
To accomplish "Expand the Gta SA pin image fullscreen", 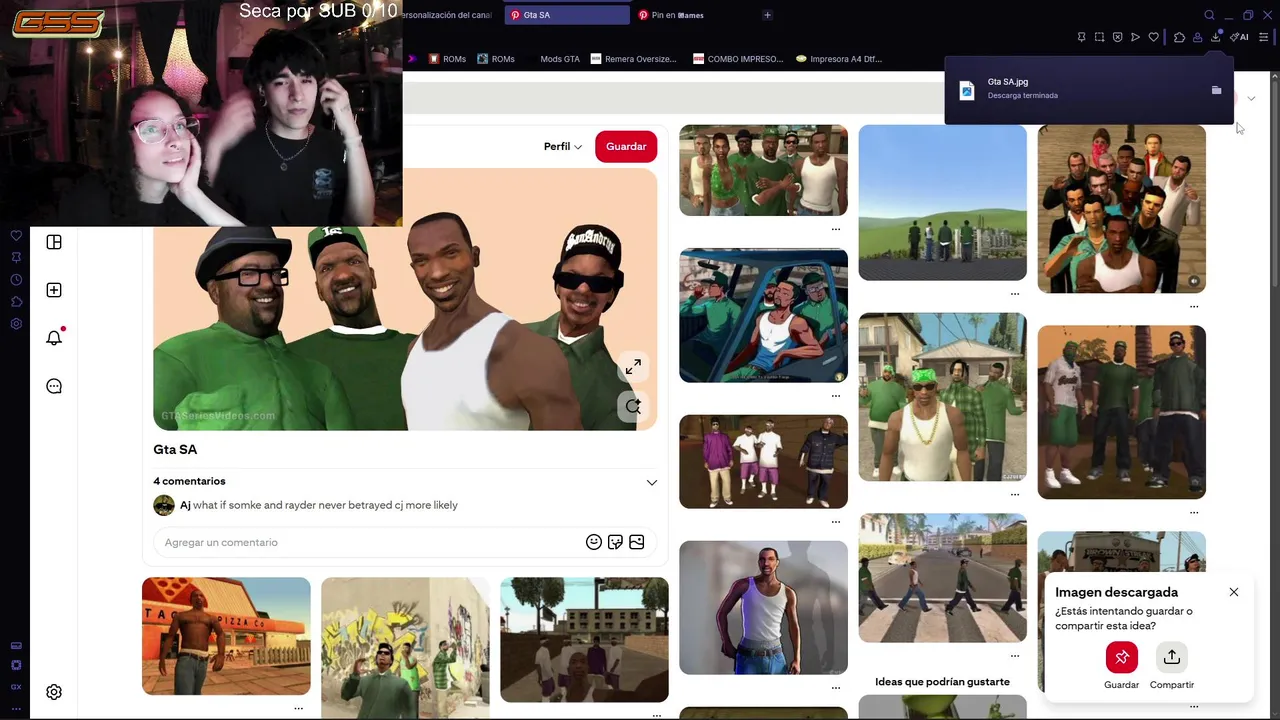I will [x=633, y=368].
